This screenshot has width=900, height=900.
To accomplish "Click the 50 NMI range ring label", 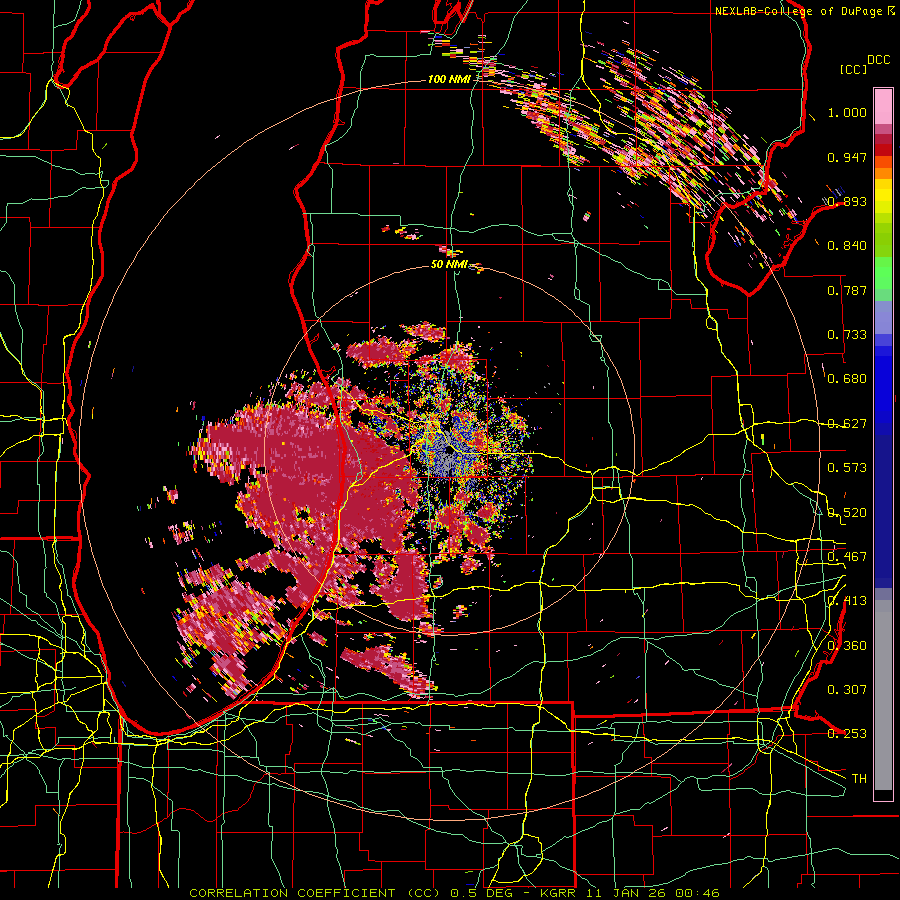I will [449, 264].
